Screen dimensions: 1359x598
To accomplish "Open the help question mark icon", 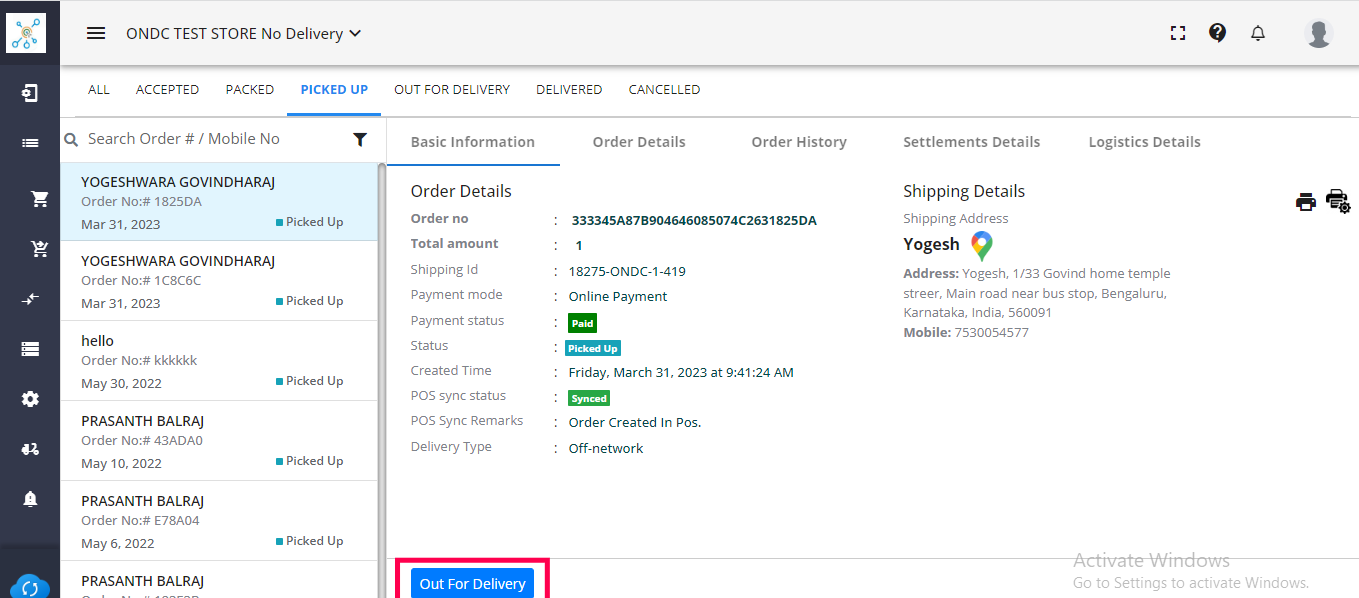I will pyautogui.click(x=1217, y=33).
